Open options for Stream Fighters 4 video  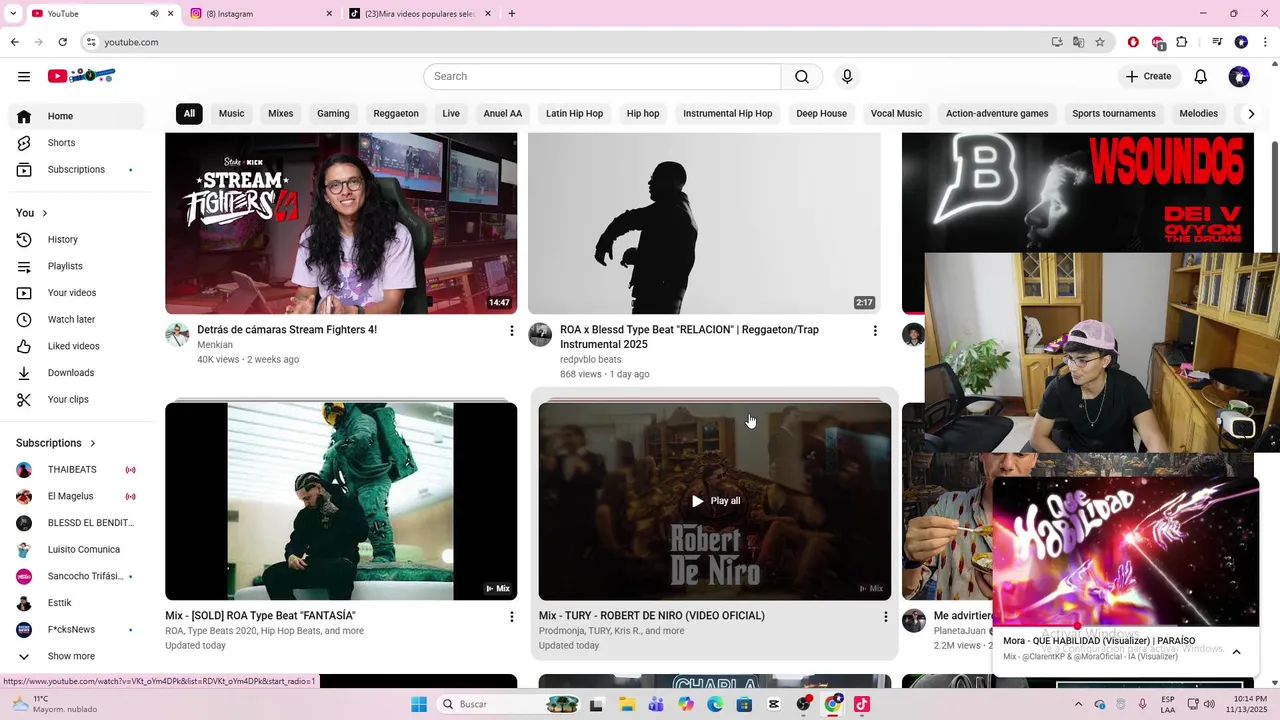click(512, 331)
